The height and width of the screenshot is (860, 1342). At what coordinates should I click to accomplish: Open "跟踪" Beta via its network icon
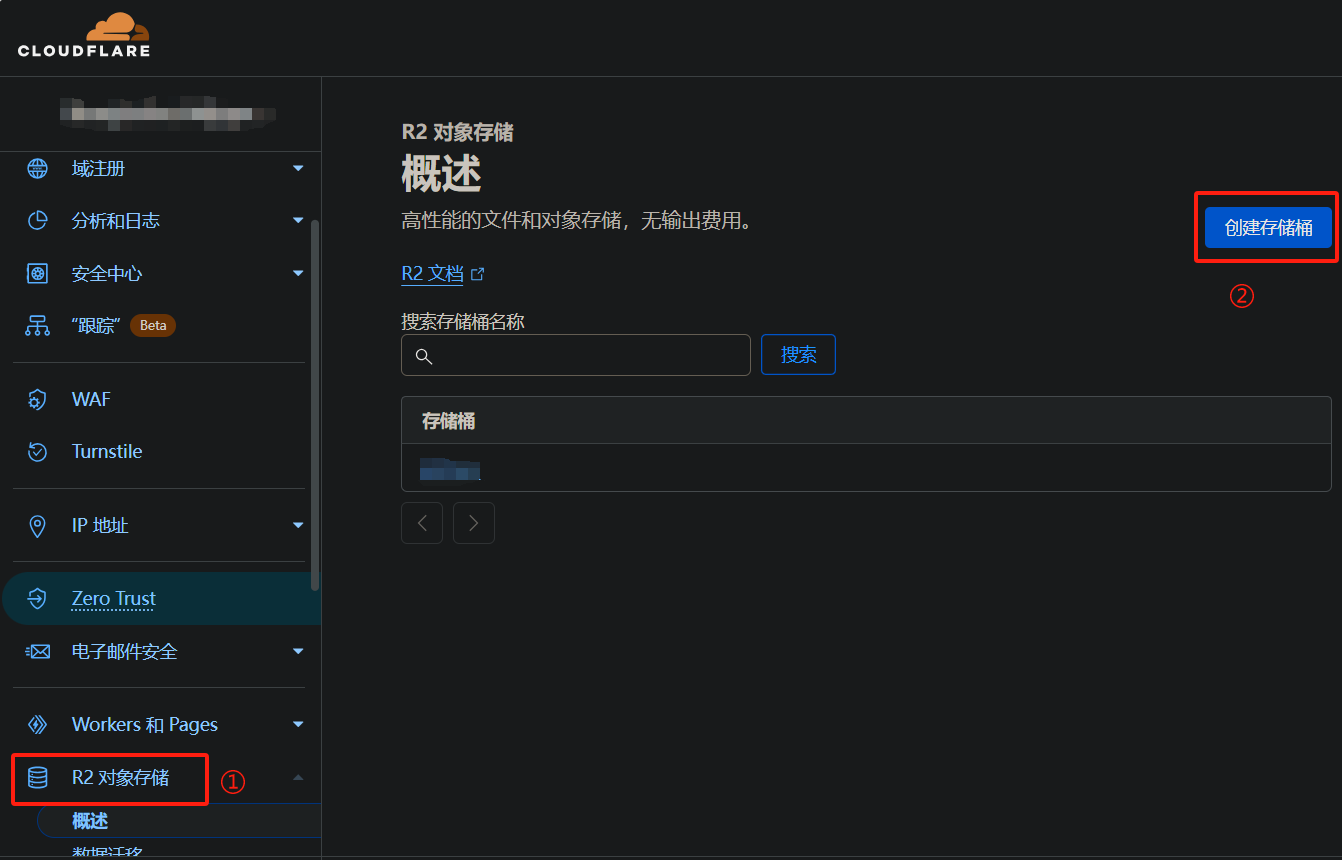[x=37, y=325]
